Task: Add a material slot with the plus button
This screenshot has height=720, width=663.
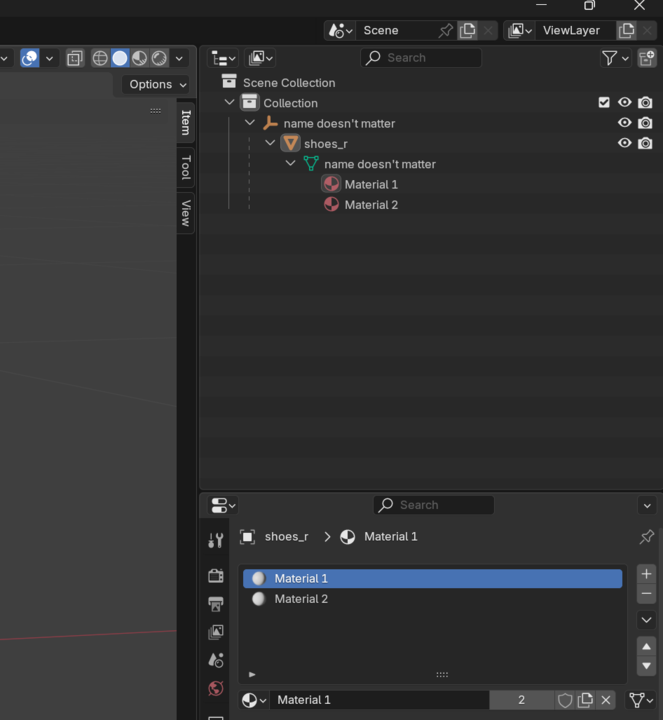Action: [646, 574]
